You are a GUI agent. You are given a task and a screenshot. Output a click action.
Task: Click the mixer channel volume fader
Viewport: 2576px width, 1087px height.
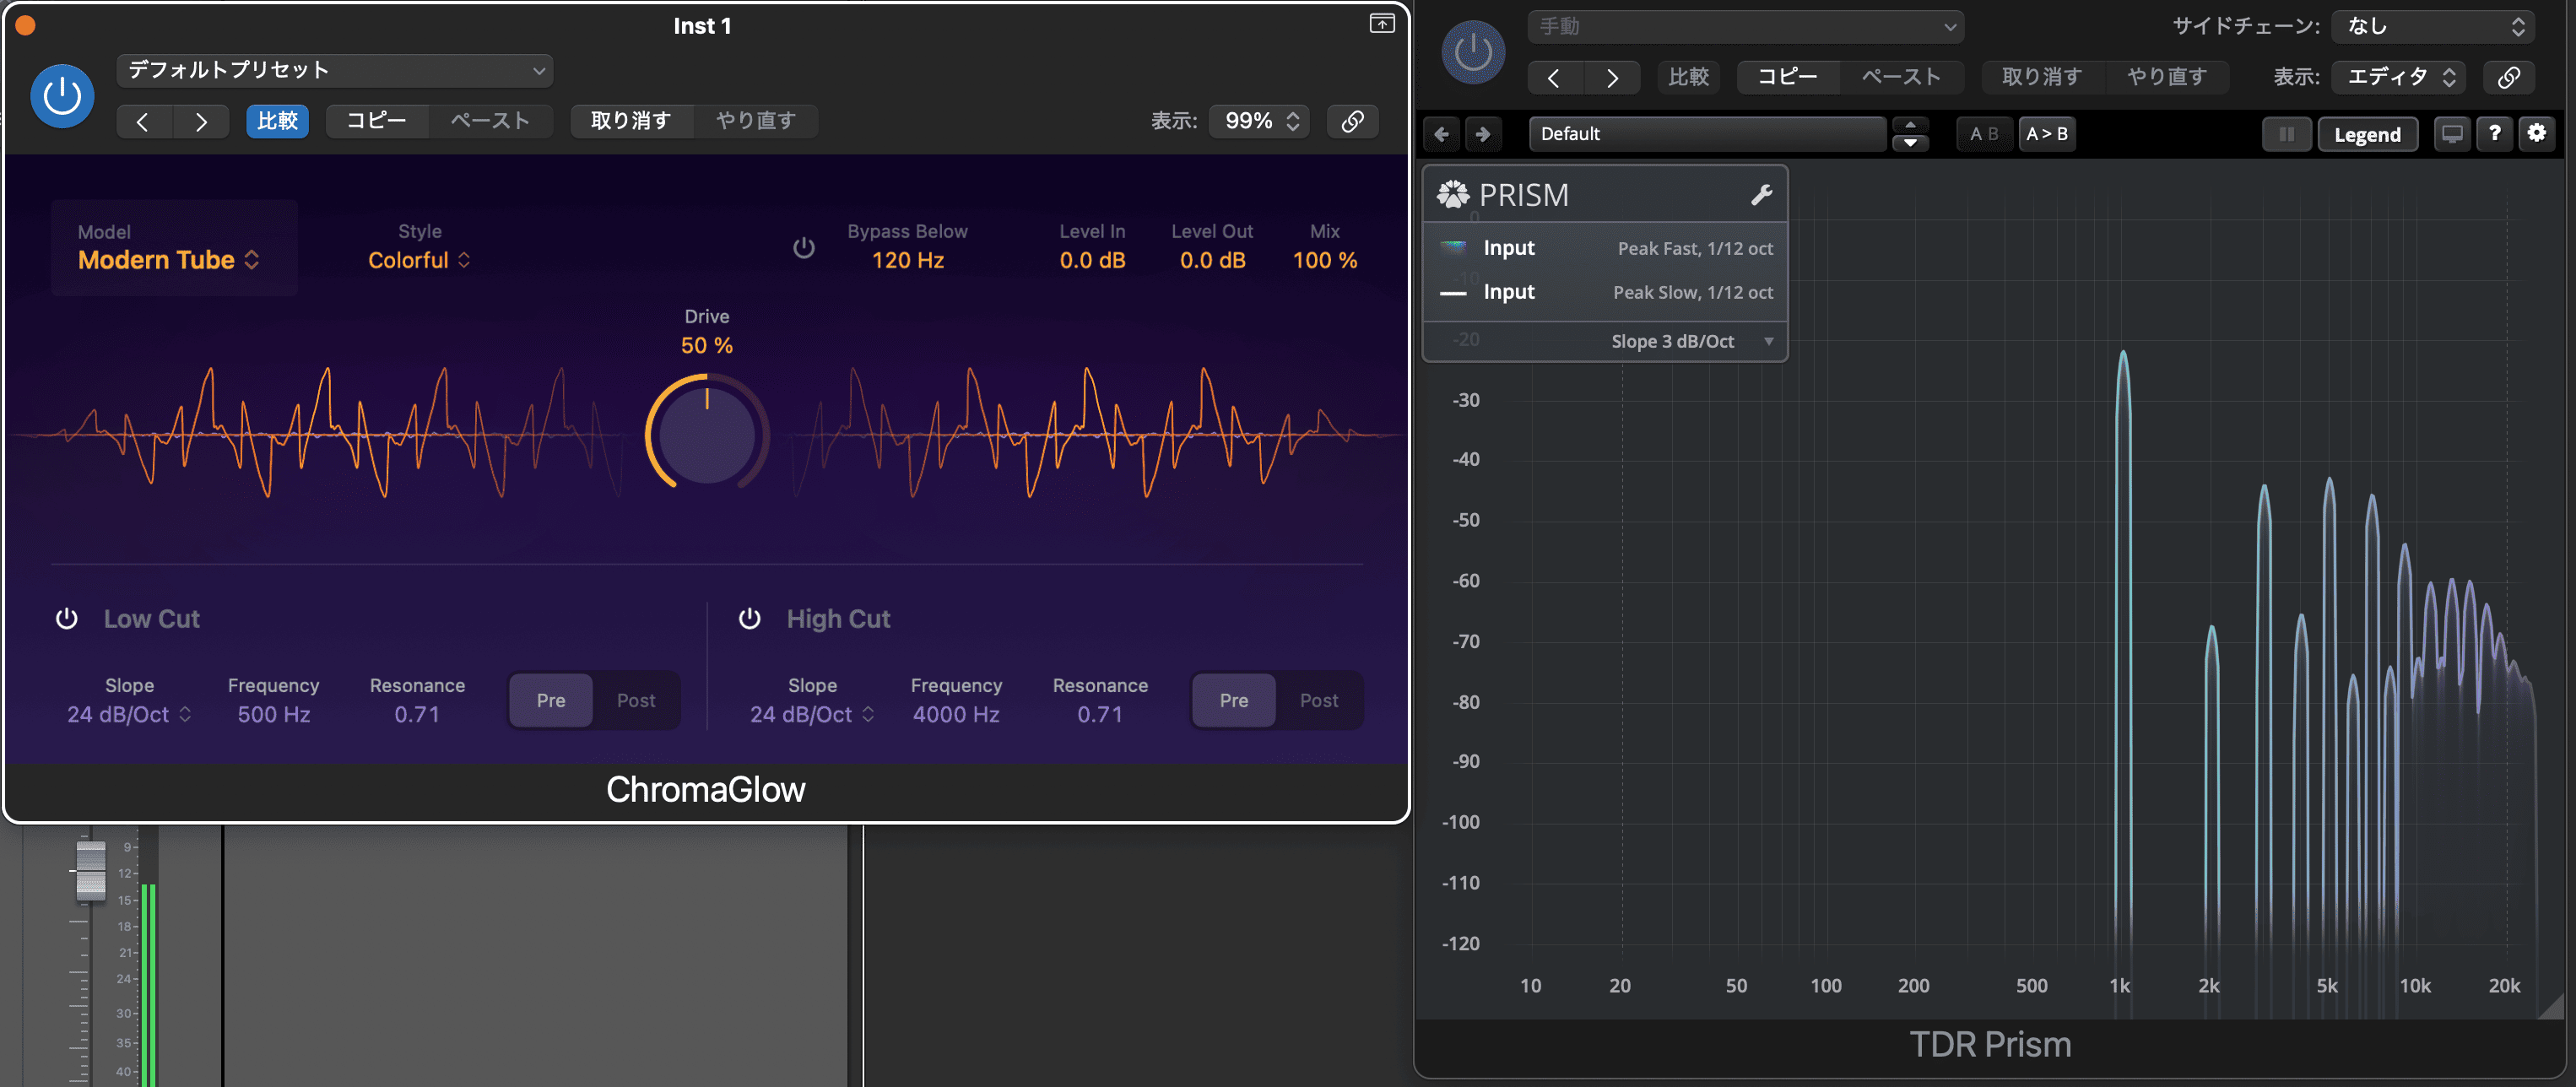pyautogui.click(x=91, y=870)
